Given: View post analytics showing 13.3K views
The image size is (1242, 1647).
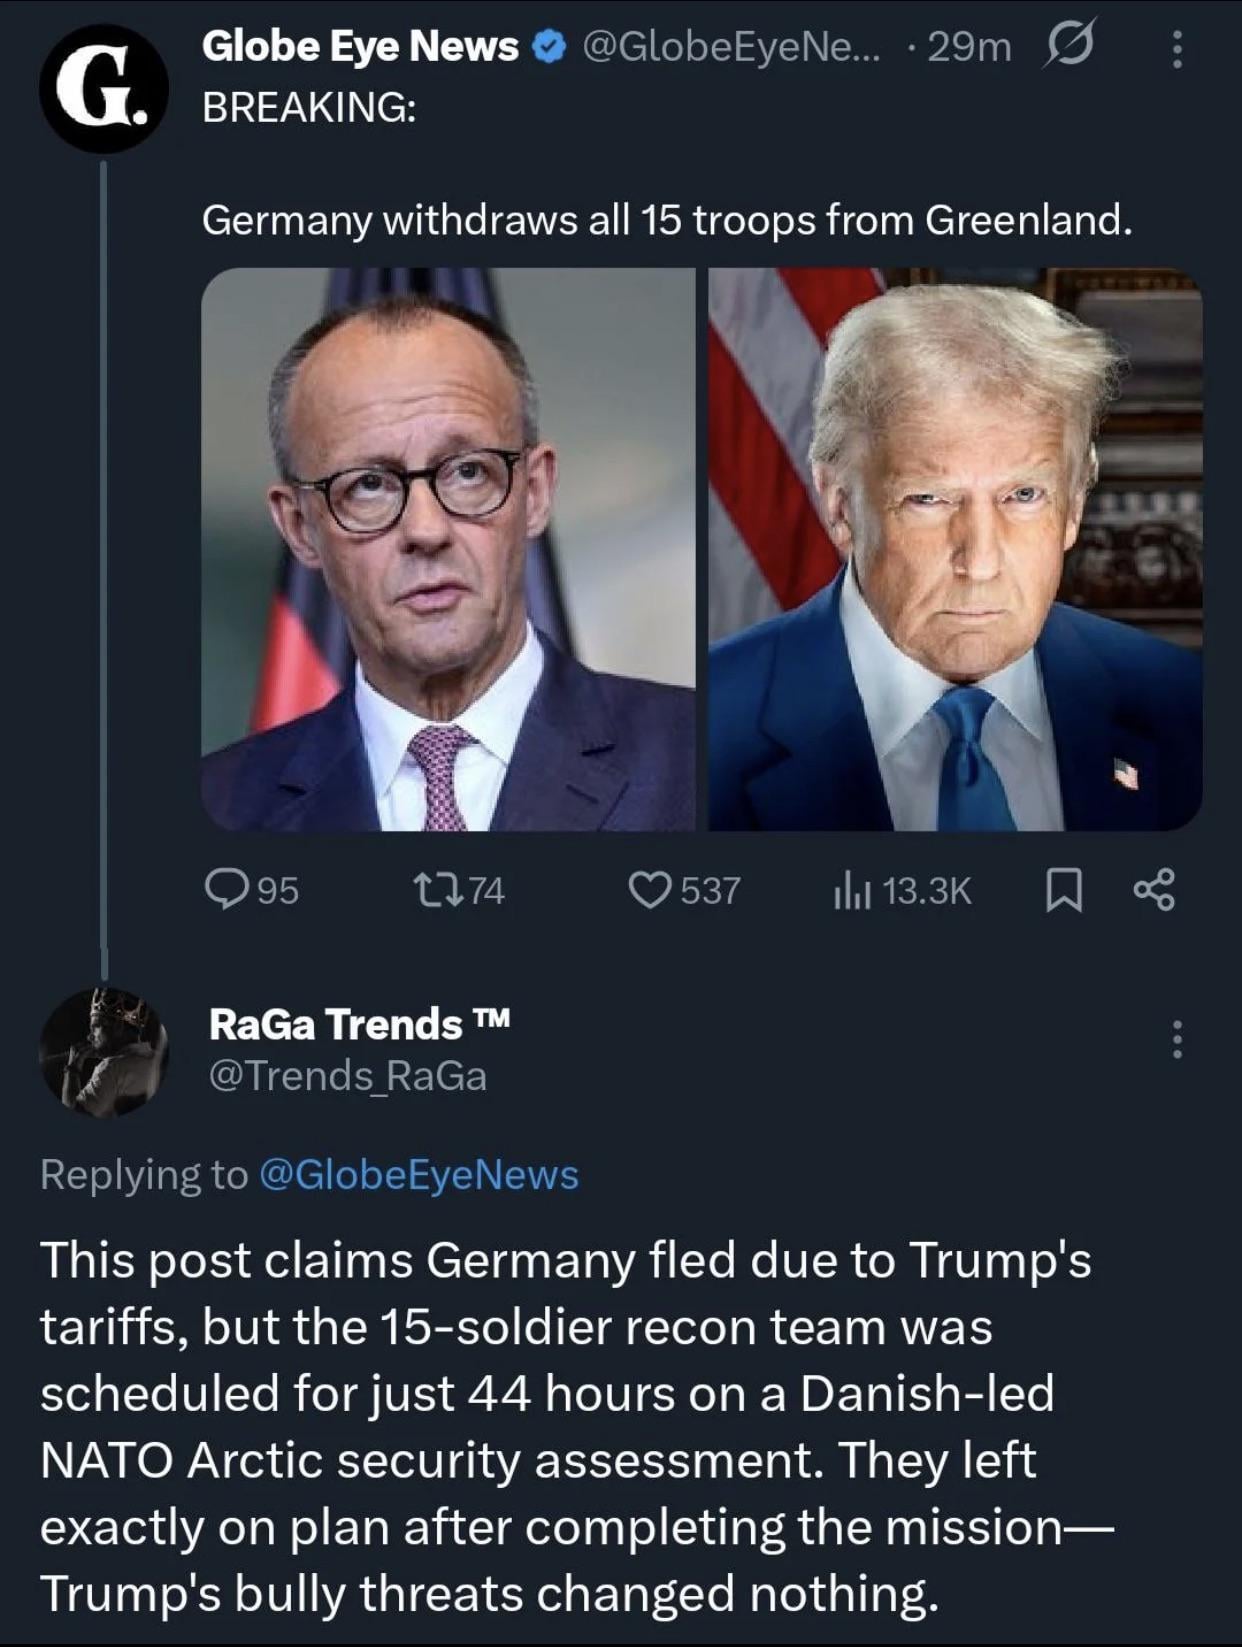Looking at the screenshot, I should click(901, 890).
